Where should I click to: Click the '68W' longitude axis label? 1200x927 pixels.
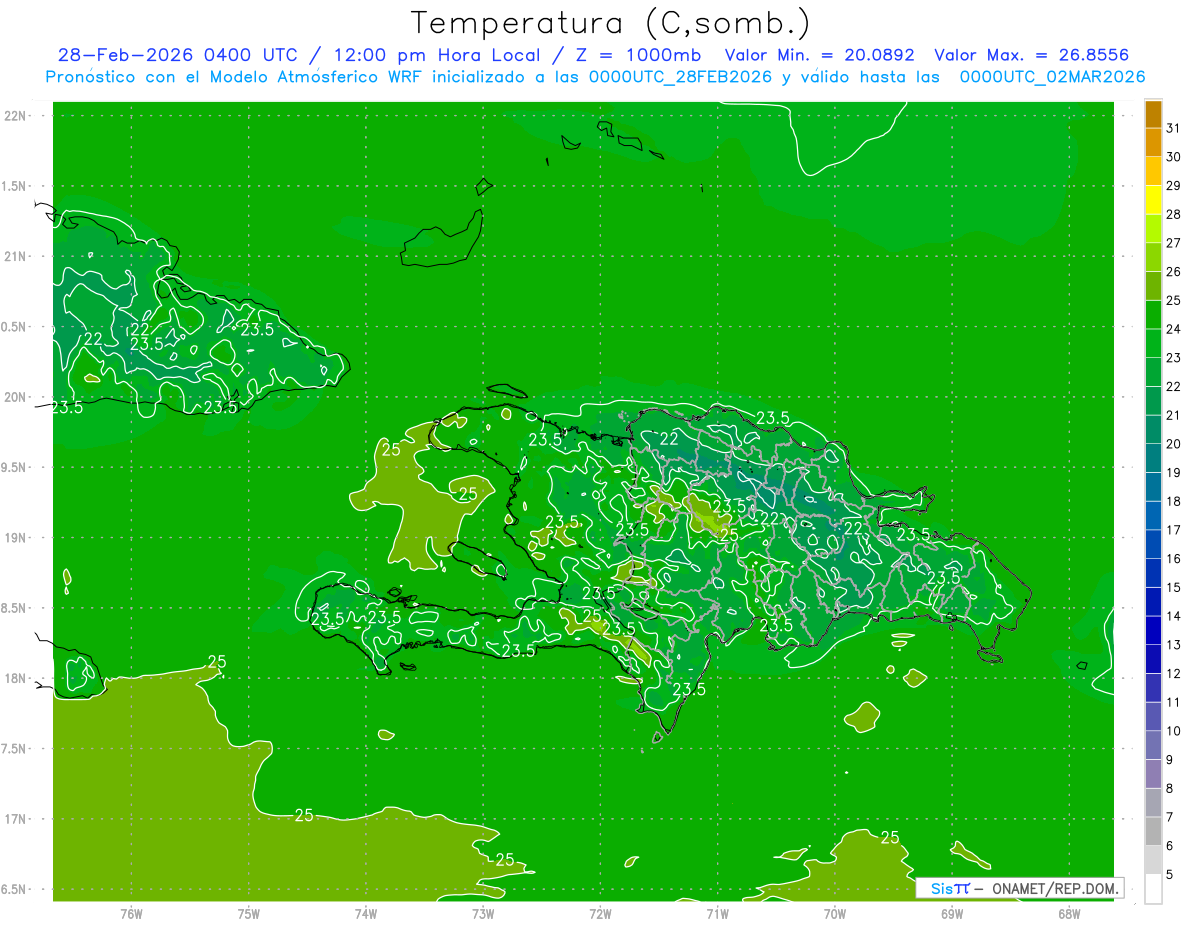coord(1069,913)
